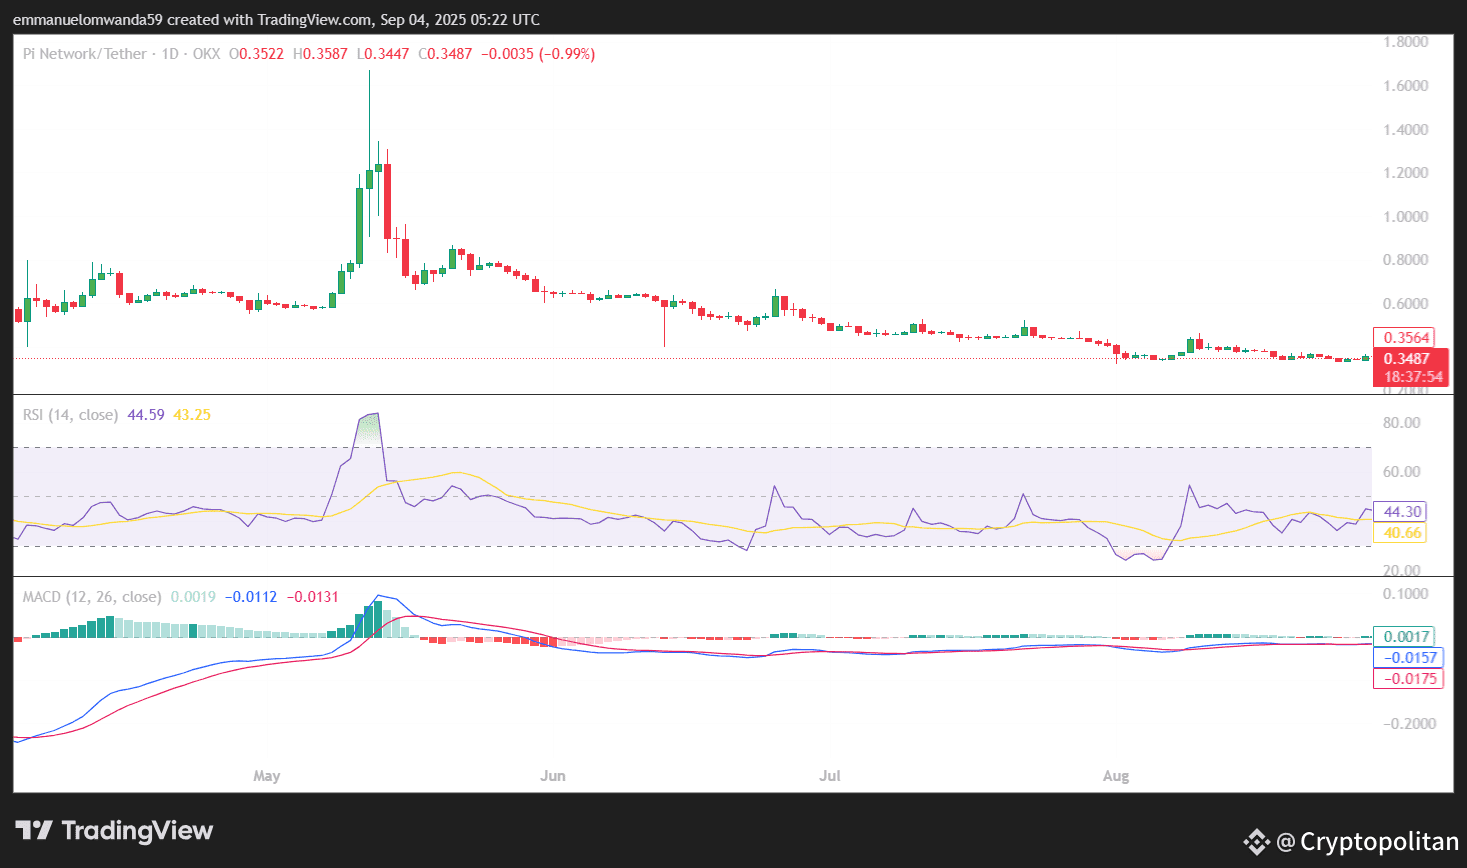Select the 1.8000 price axis label
This screenshot has width=1467, height=868.
(x=1405, y=42)
